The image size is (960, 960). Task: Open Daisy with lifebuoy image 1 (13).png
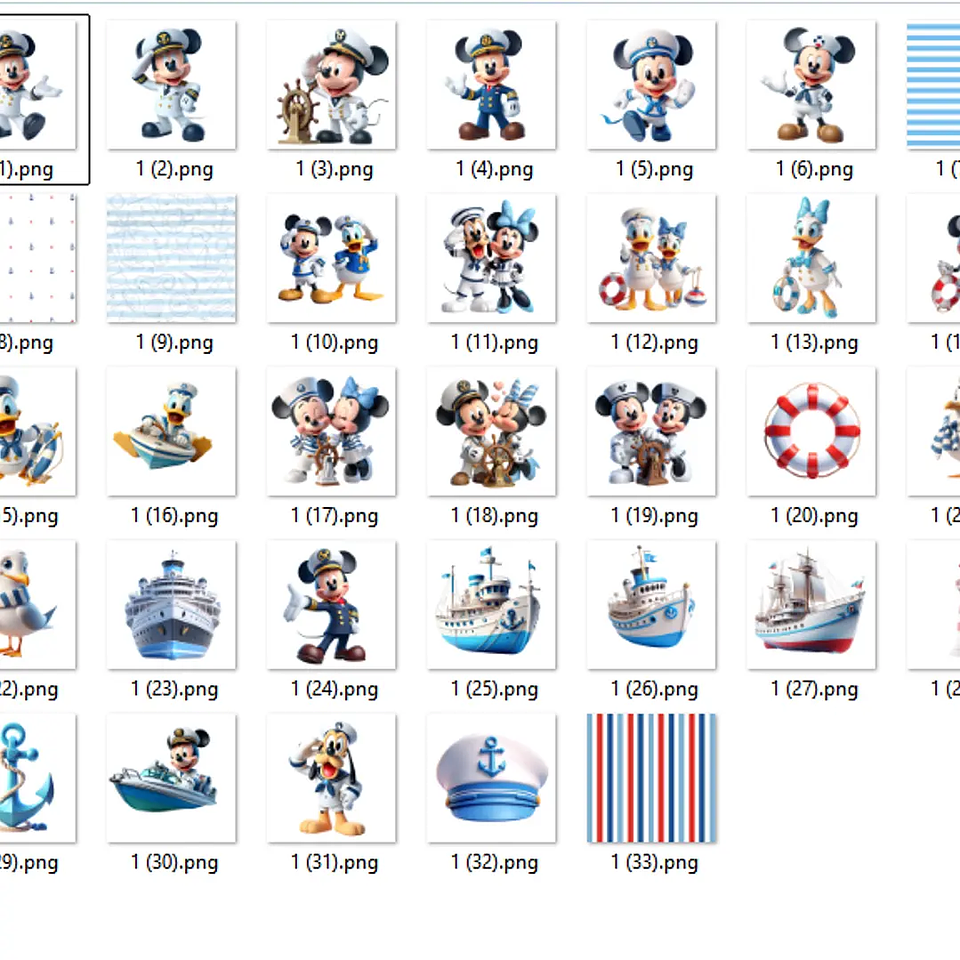pos(811,258)
